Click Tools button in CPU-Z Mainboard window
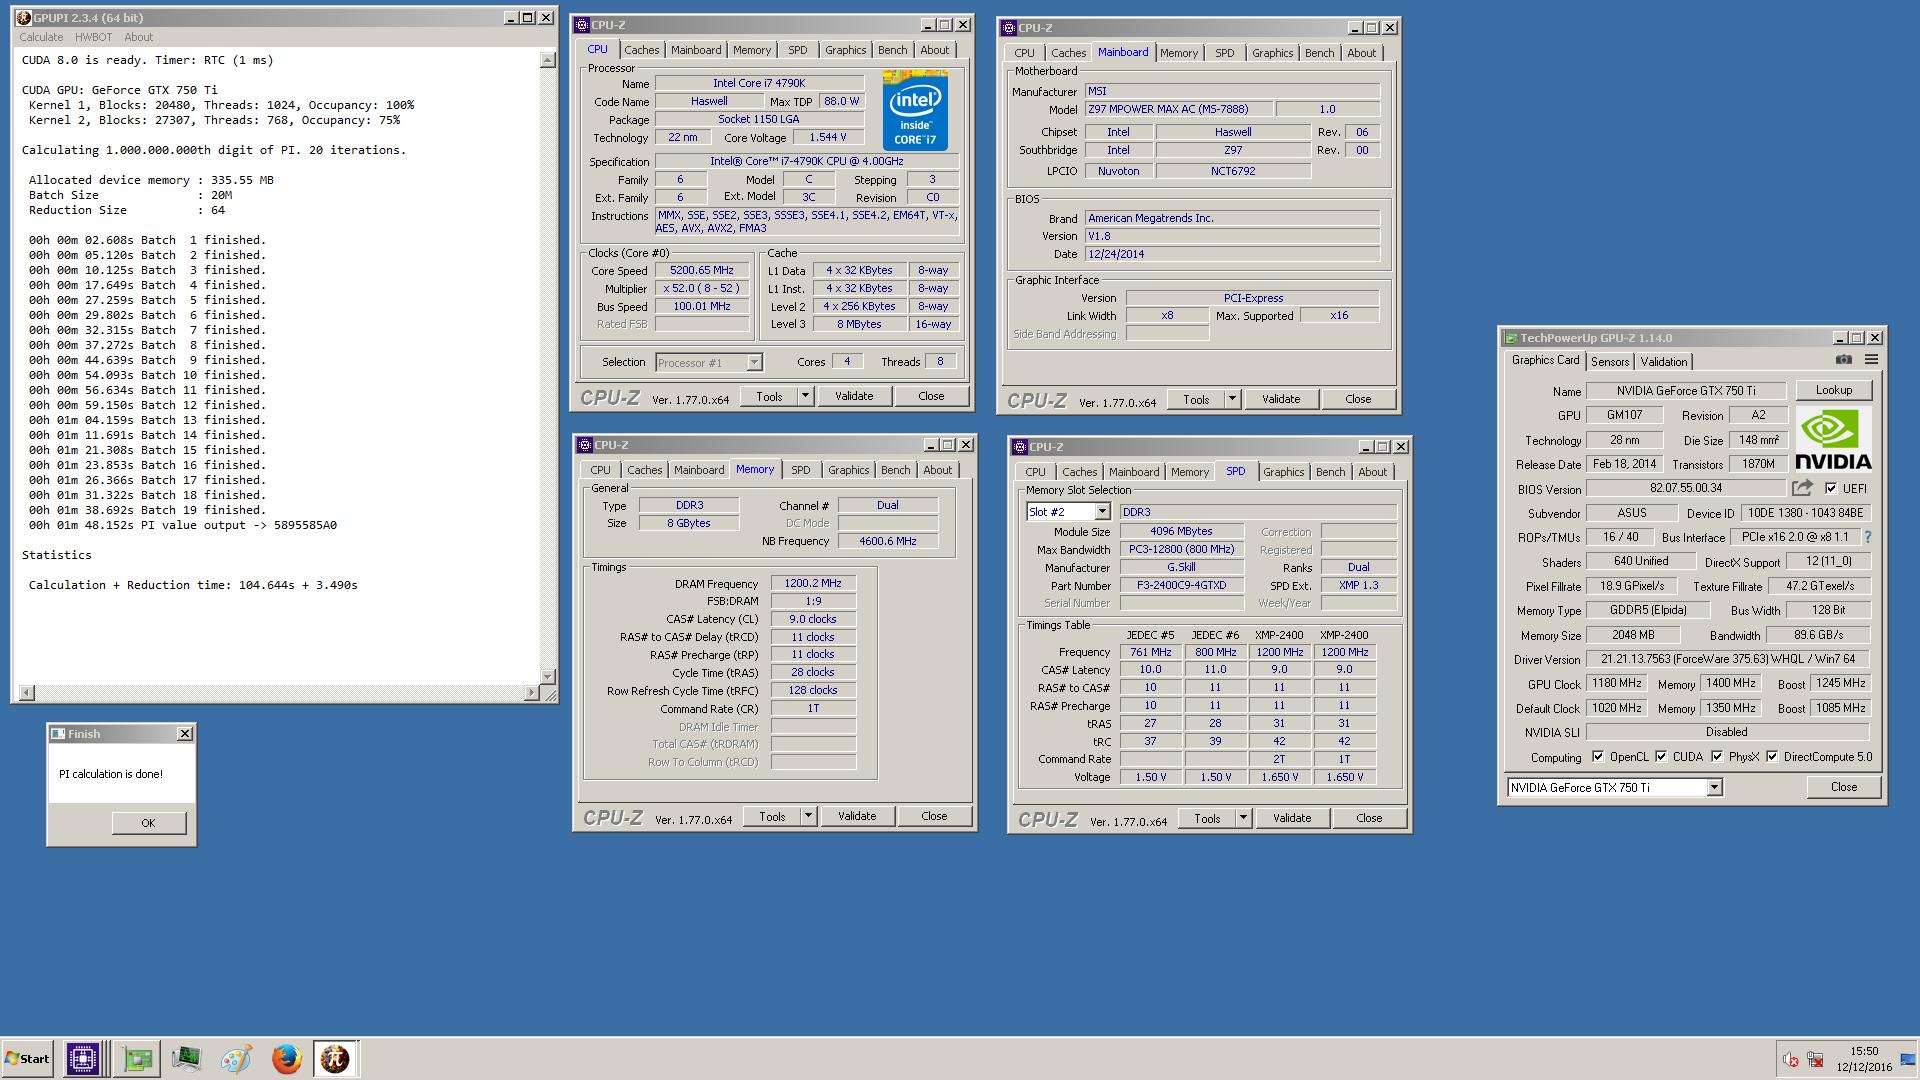 click(x=1196, y=399)
